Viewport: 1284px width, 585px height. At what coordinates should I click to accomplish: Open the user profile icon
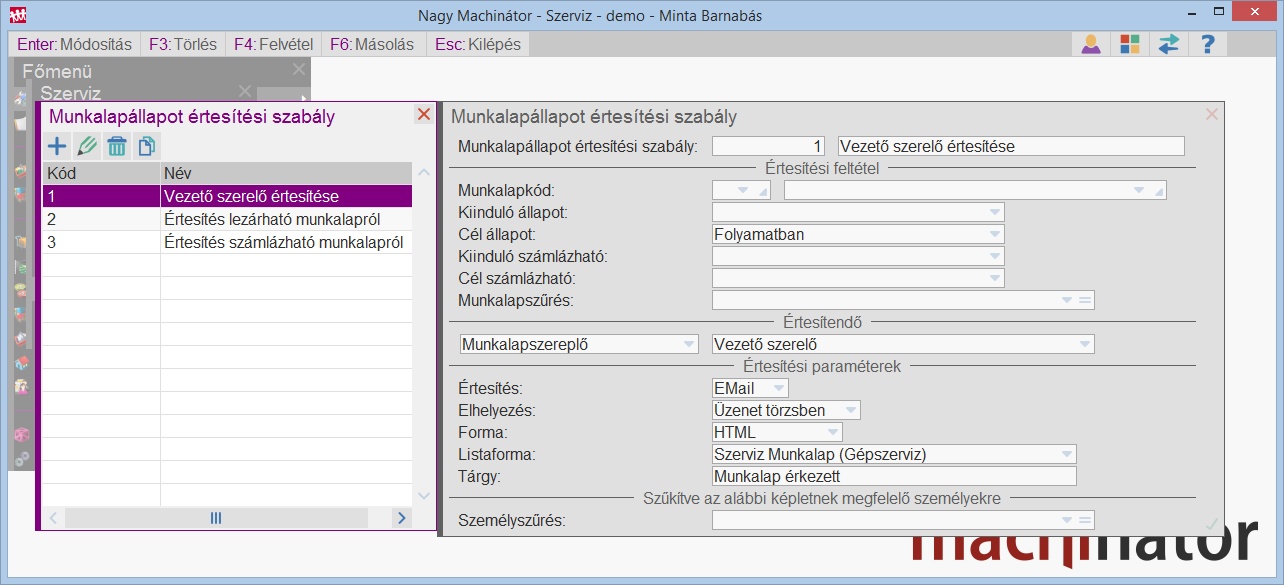pos(1091,45)
